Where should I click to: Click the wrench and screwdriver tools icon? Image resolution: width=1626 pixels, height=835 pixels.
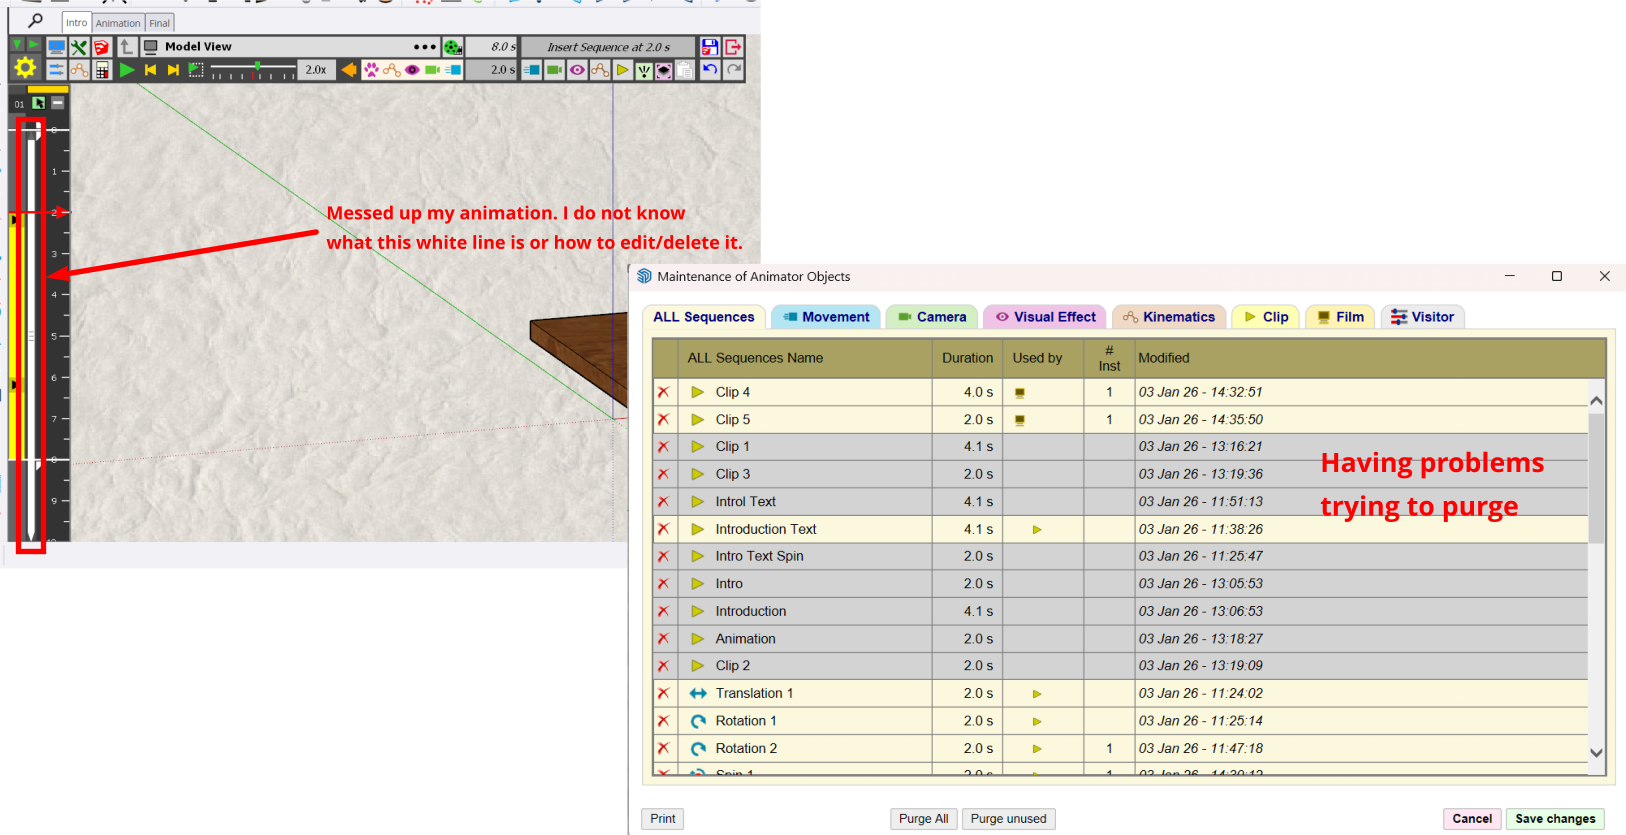click(79, 47)
